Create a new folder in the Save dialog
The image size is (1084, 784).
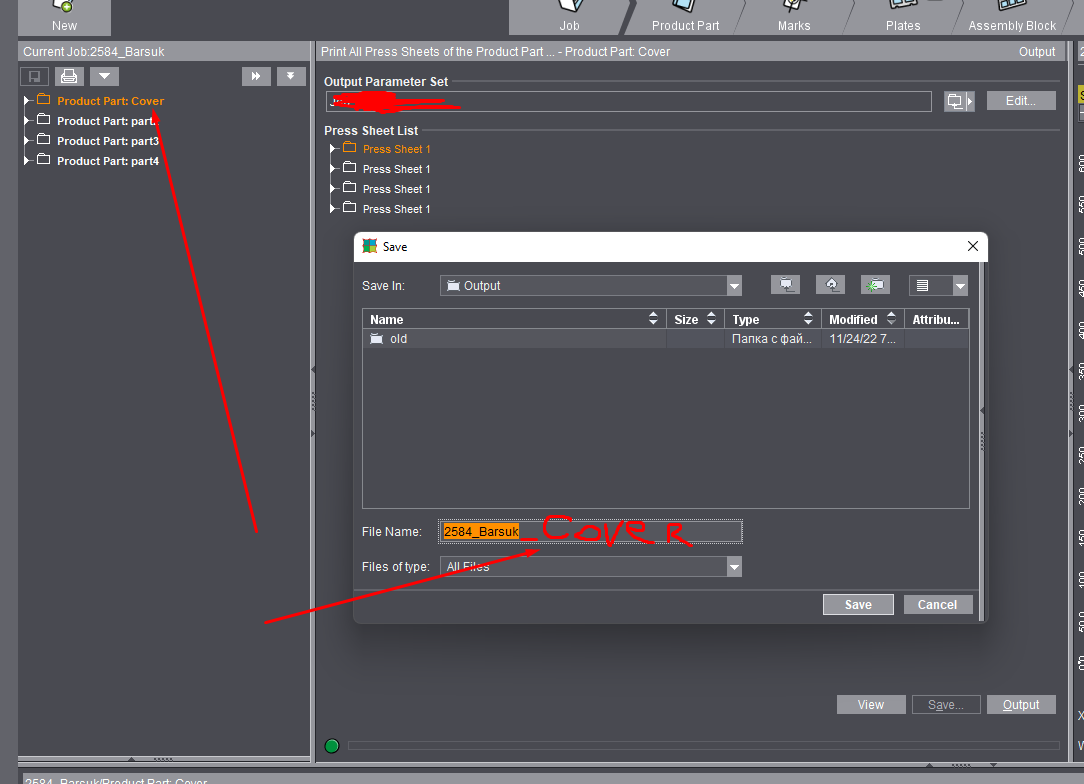pos(875,284)
